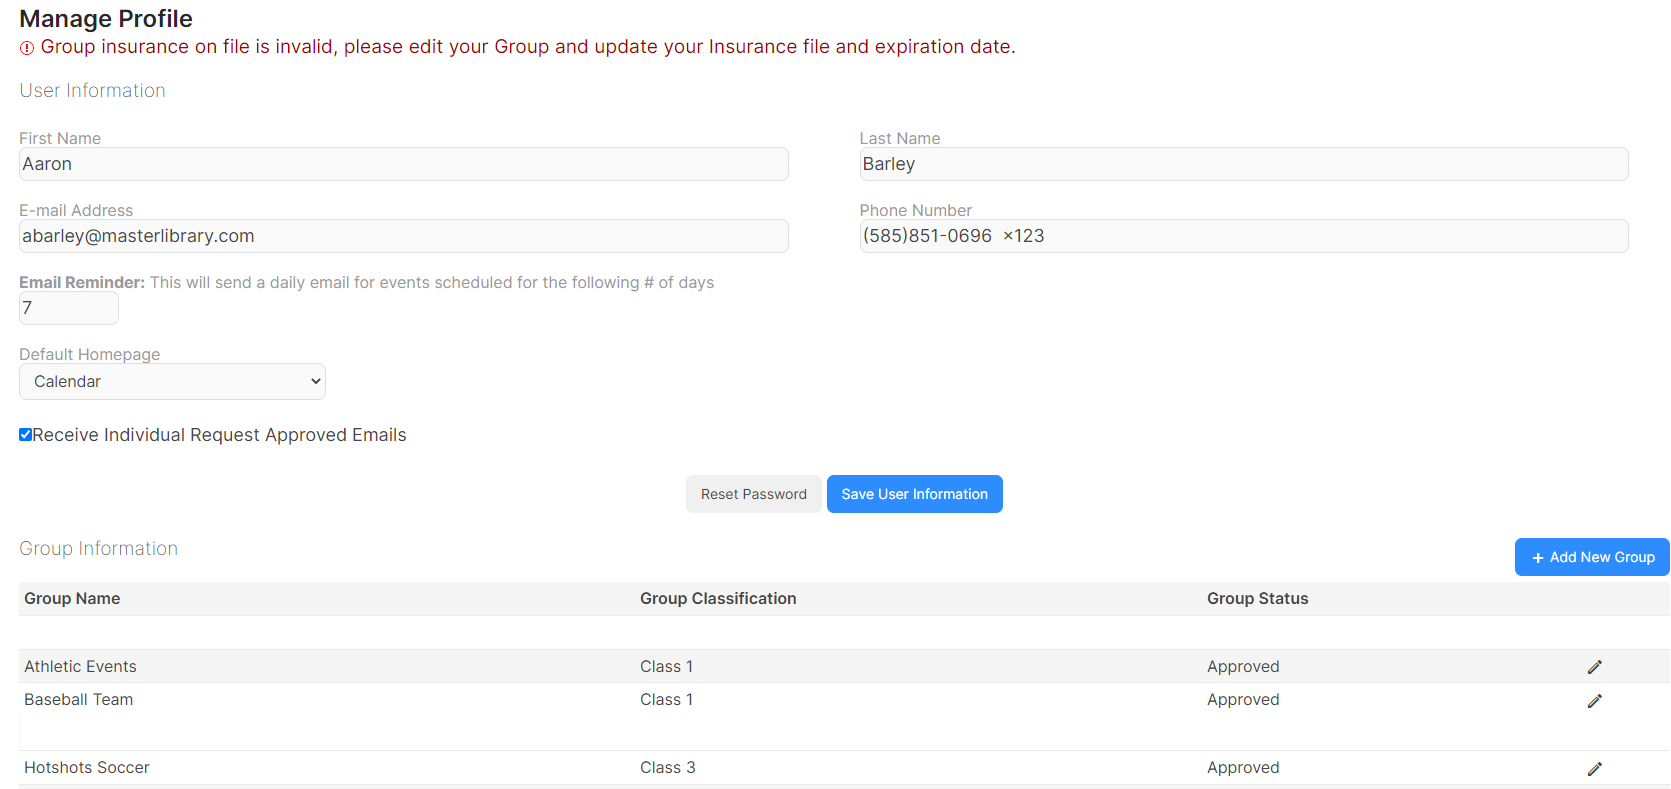Screen dimensions: 1671x789
Task: Click Approved status for Athletic Events
Action: click(x=1243, y=666)
